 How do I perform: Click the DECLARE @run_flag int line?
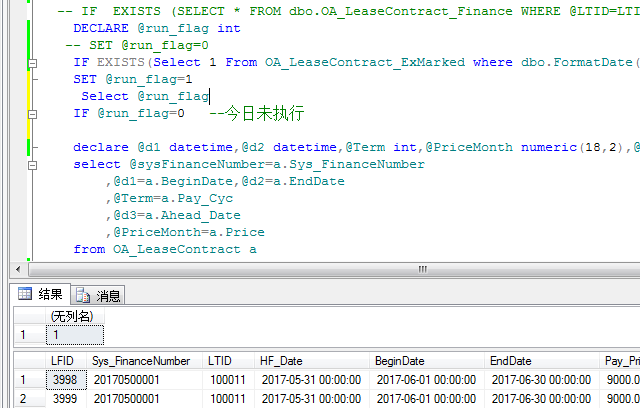tap(157, 28)
